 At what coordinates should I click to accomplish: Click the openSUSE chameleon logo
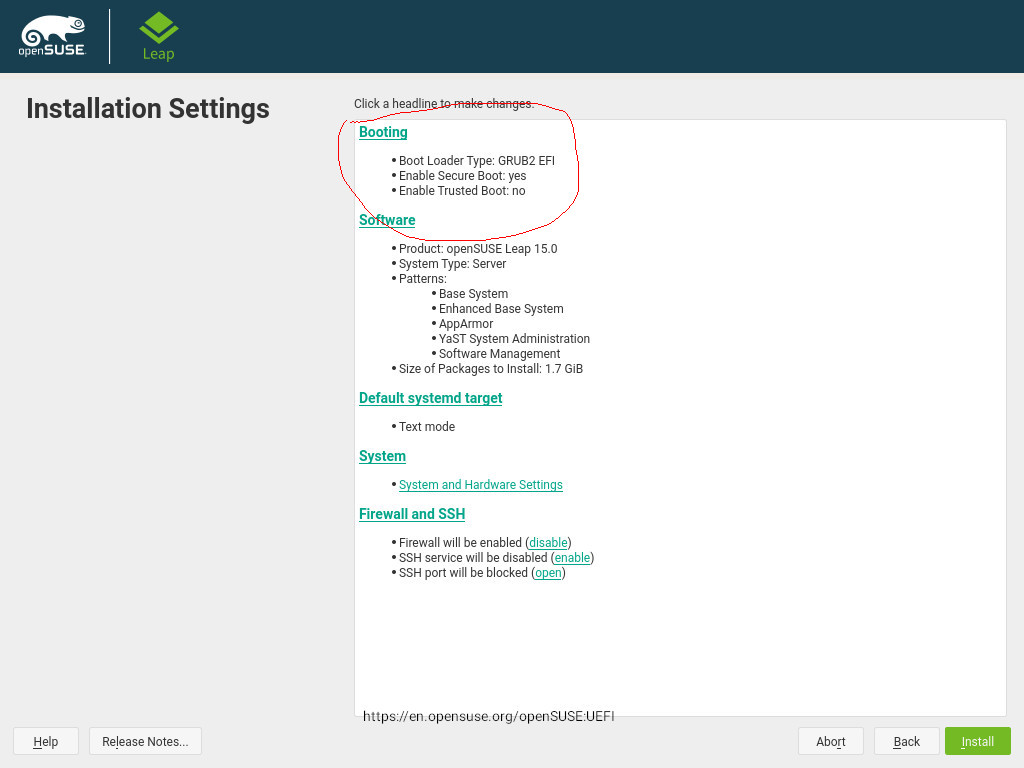(x=52, y=36)
